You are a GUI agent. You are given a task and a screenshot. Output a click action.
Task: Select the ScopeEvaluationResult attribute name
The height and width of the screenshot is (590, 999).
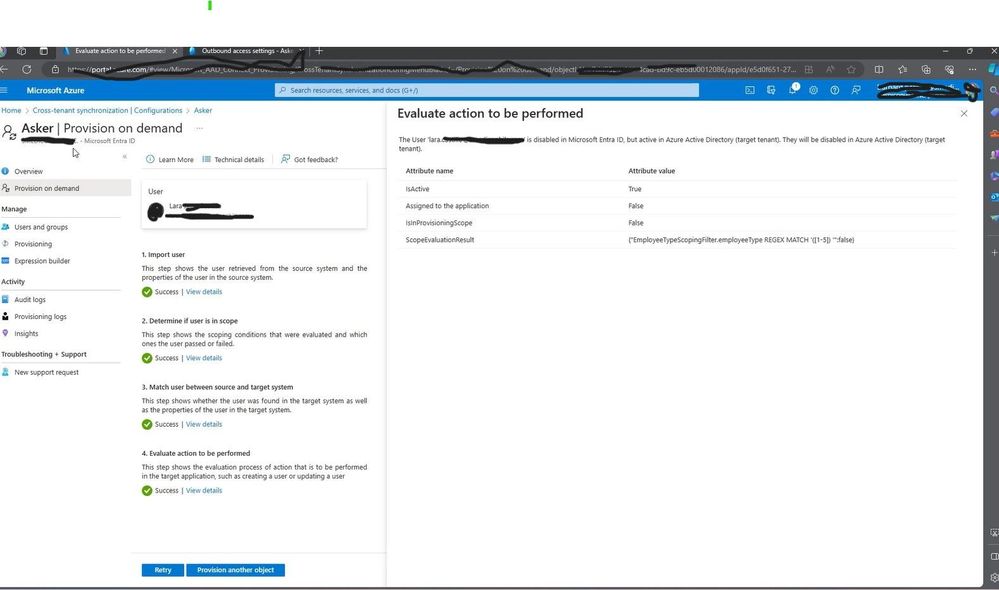tap(440, 240)
